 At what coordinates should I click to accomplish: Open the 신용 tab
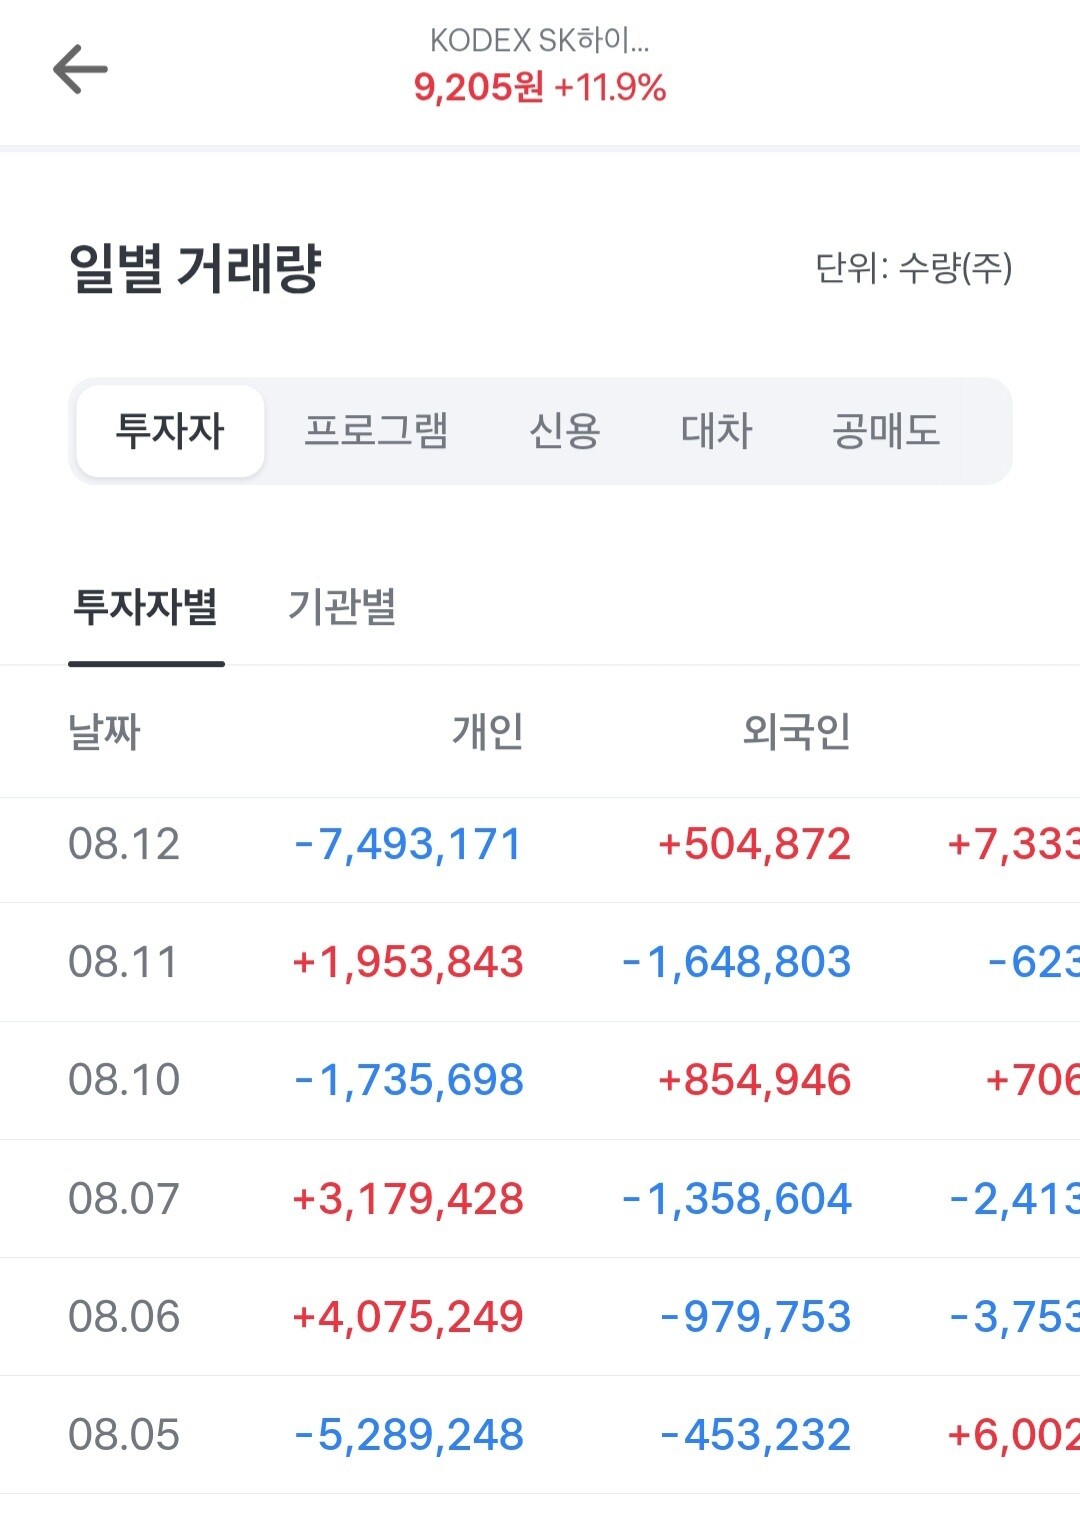pyautogui.click(x=564, y=431)
